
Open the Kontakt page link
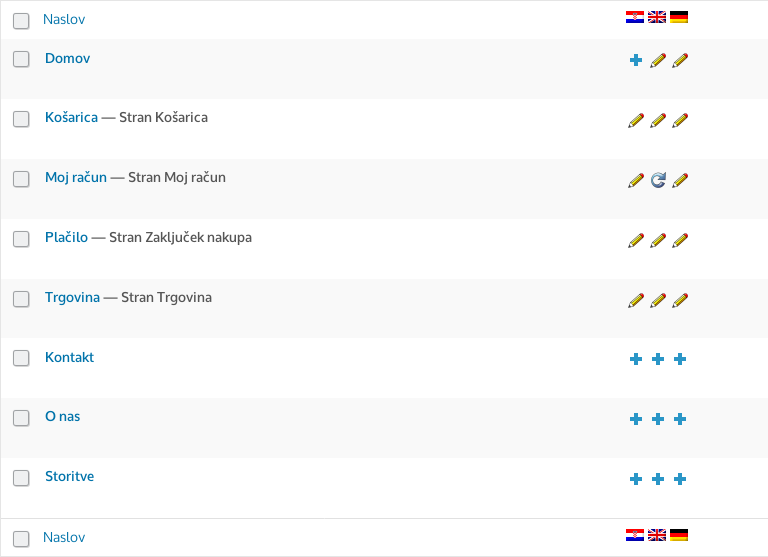click(x=70, y=357)
